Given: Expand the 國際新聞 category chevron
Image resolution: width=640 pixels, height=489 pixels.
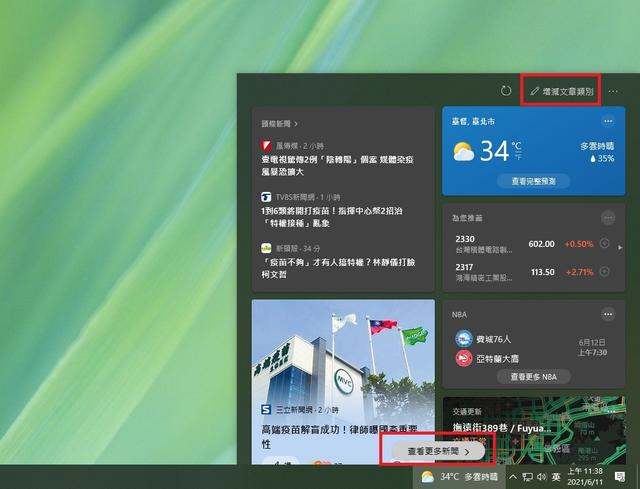Looking at the screenshot, I should point(297,124).
